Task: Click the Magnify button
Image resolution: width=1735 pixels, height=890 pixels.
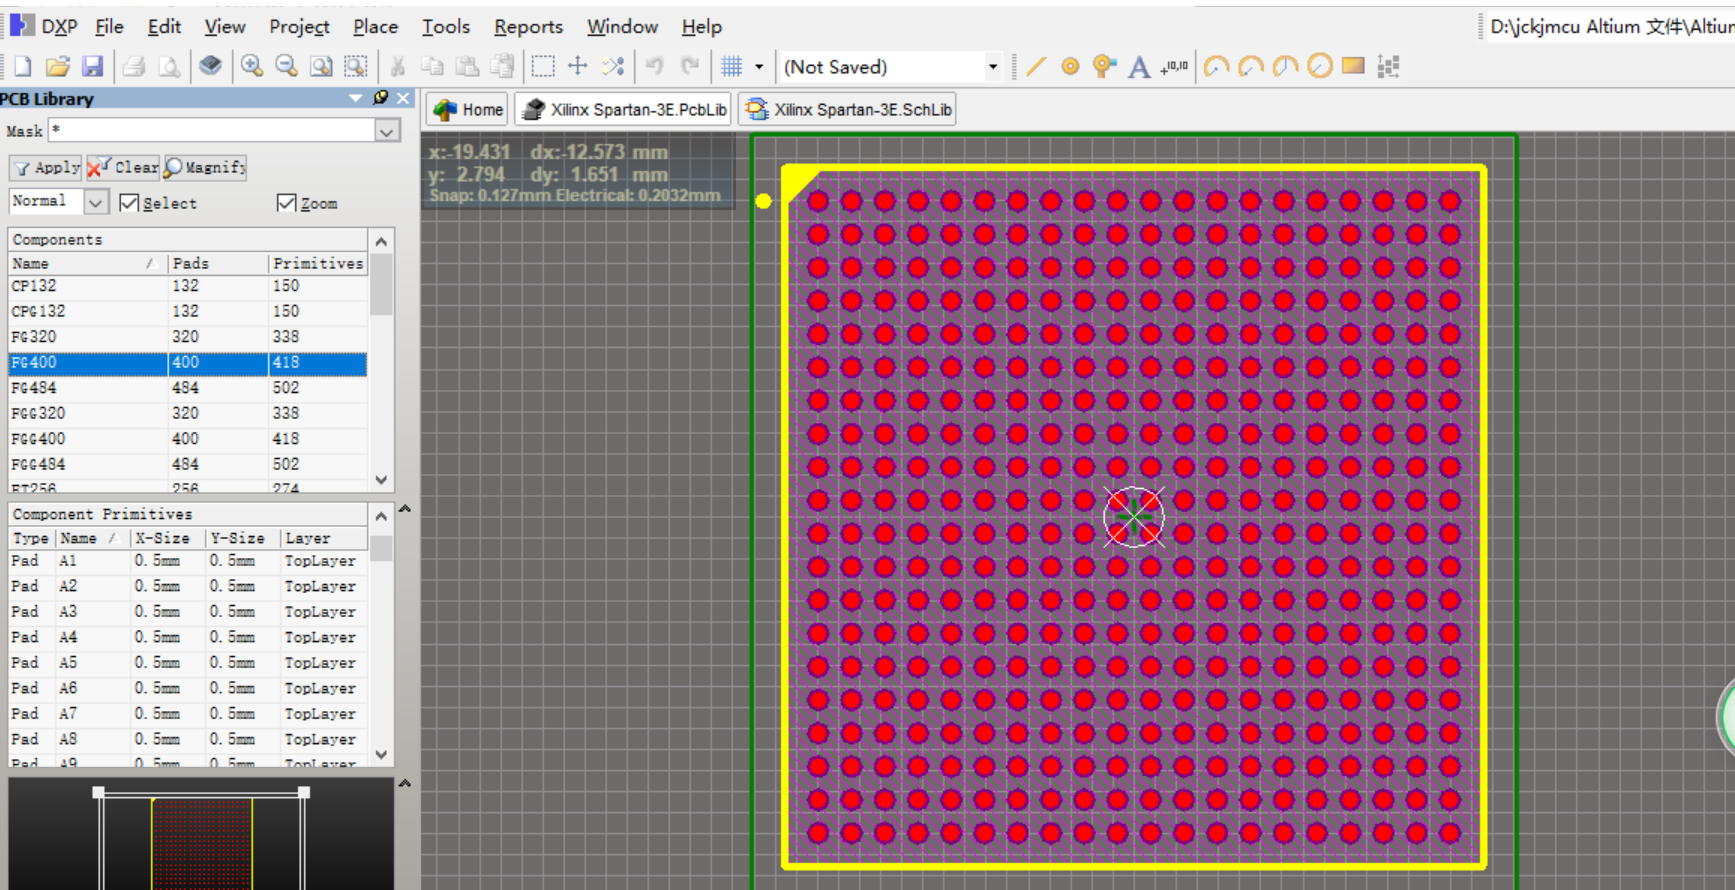Action: (x=205, y=168)
